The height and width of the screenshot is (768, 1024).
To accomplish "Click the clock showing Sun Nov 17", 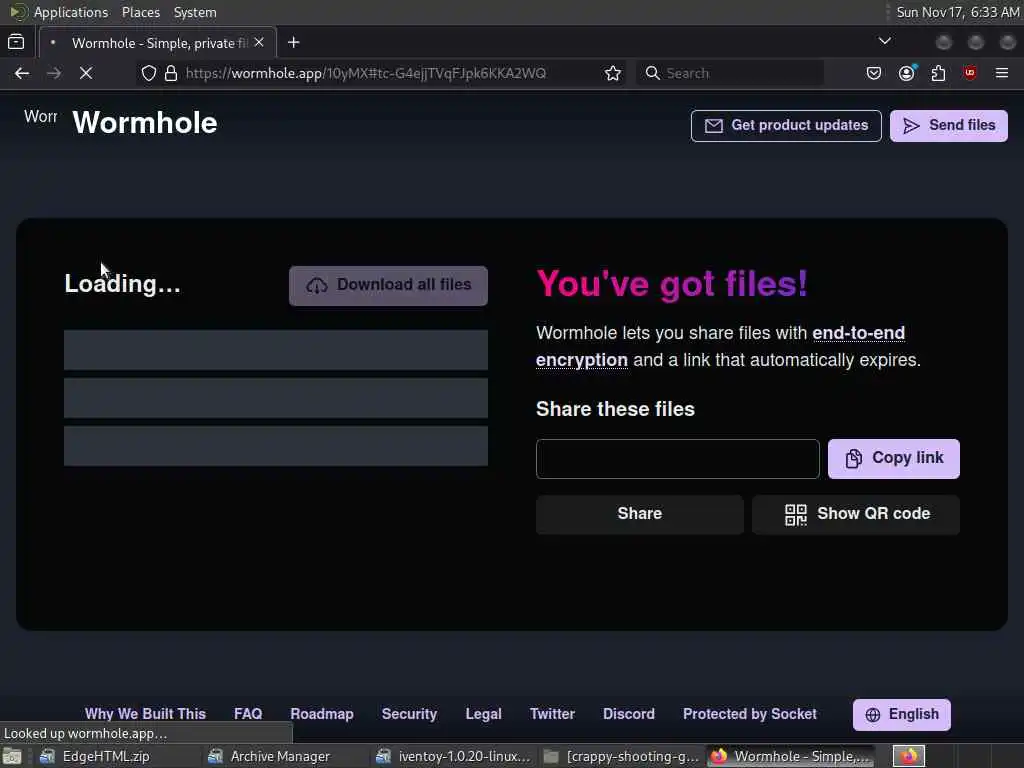I will coord(958,12).
